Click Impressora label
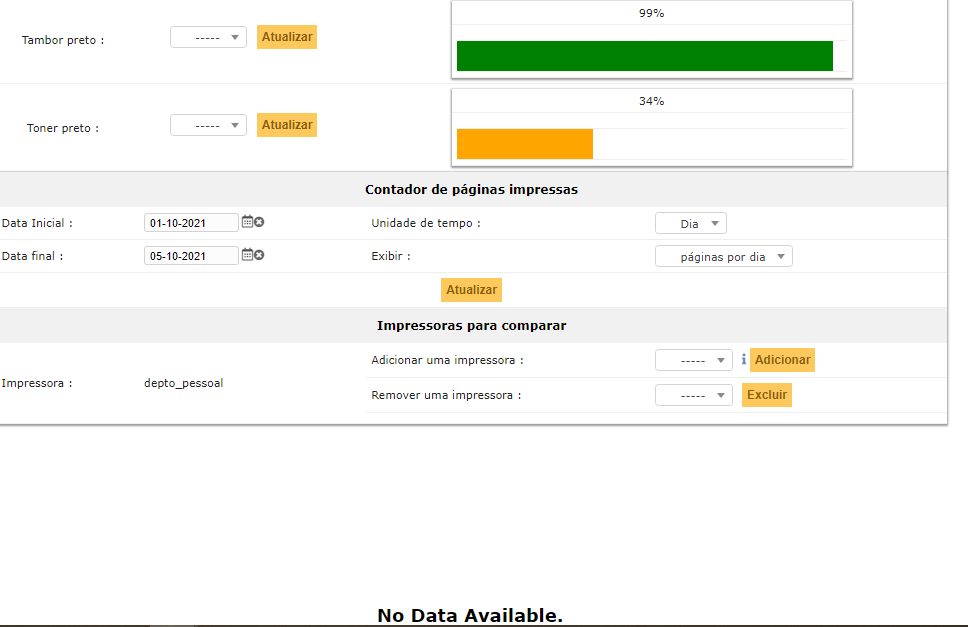Viewport: 968px width, 627px height. (x=37, y=383)
